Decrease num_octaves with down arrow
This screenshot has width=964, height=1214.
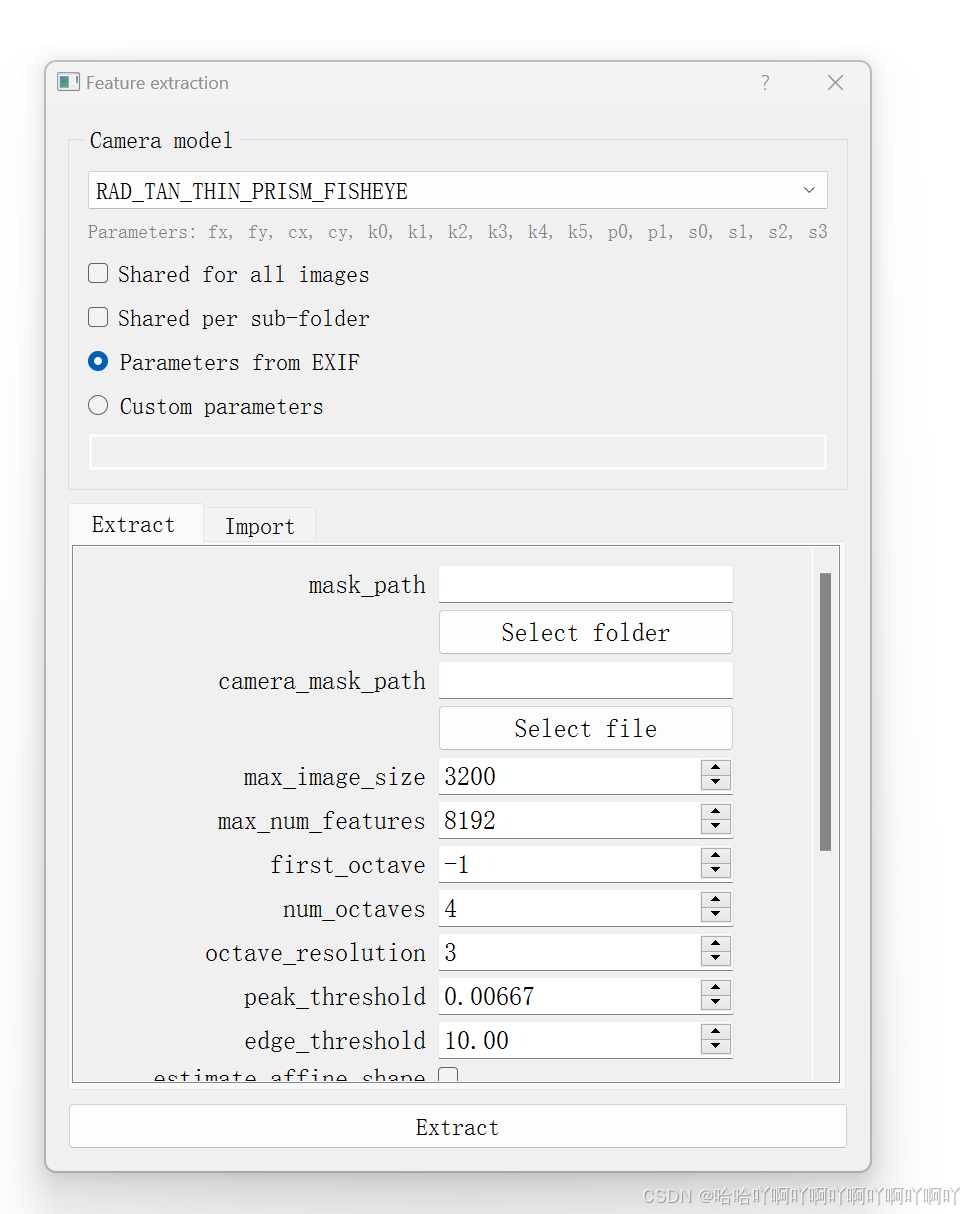pyautogui.click(x=716, y=916)
